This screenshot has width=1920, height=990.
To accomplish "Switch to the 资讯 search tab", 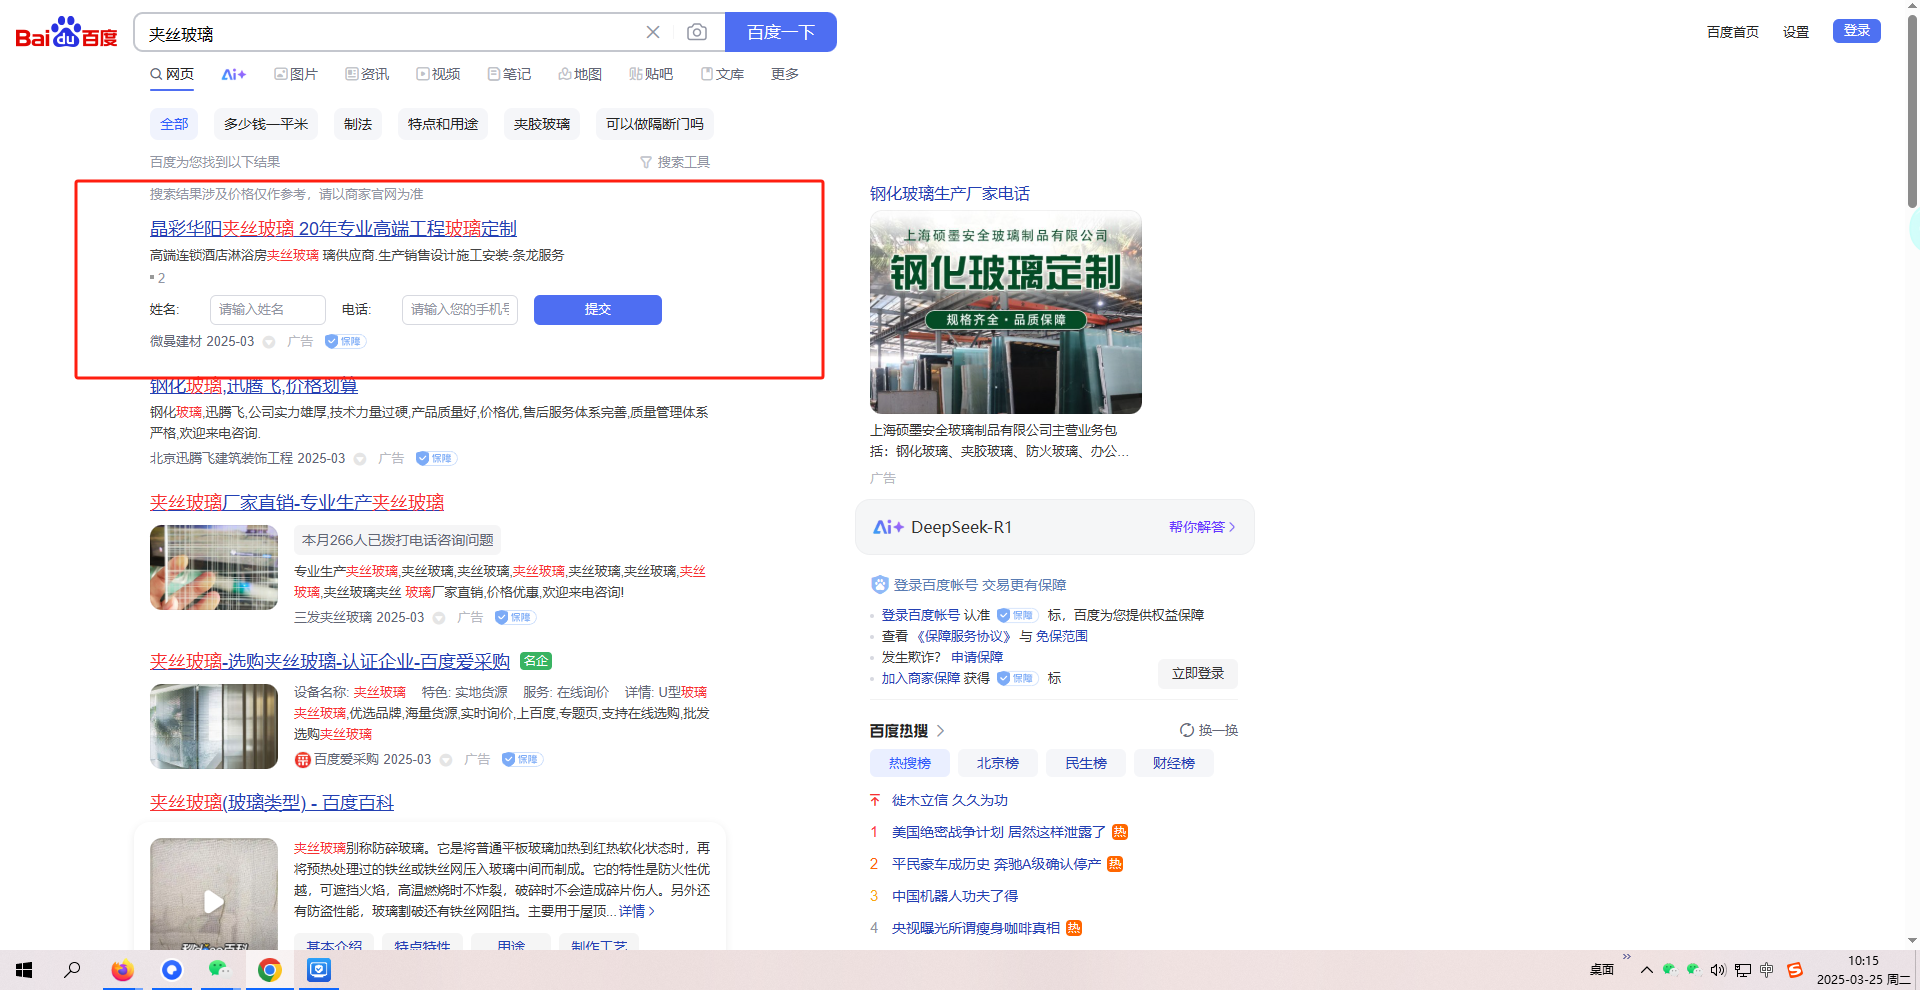I will tap(367, 74).
